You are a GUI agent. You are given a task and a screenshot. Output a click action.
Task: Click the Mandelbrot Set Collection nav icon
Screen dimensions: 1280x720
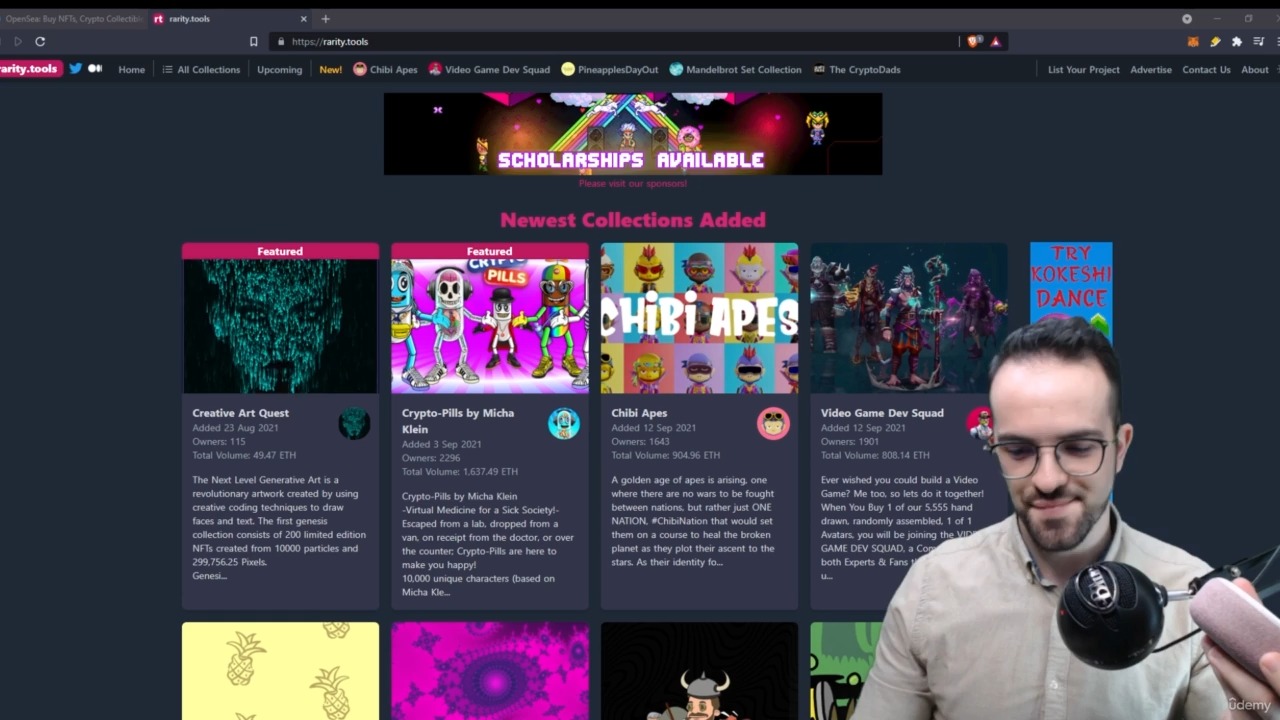676,69
